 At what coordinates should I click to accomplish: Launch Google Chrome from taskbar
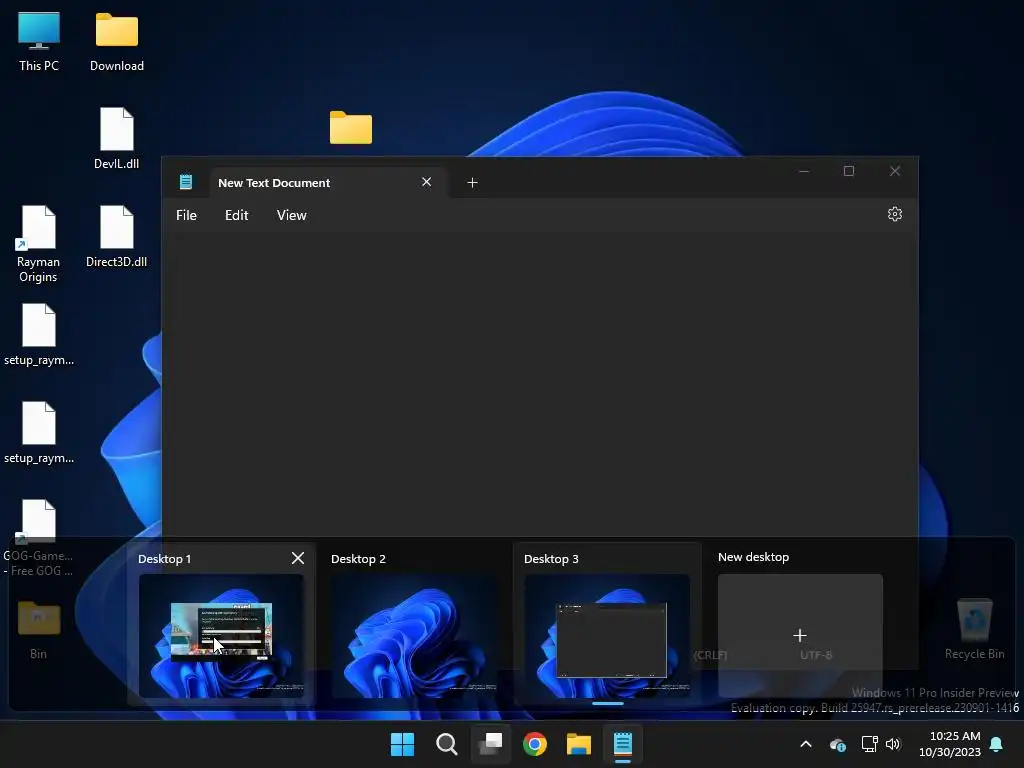pyautogui.click(x=535, y=744)
